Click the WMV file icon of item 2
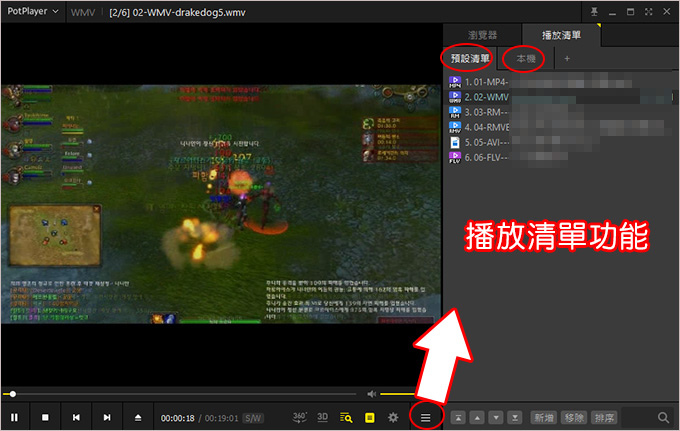The image size is (680, 431). (x=454, y=97)
